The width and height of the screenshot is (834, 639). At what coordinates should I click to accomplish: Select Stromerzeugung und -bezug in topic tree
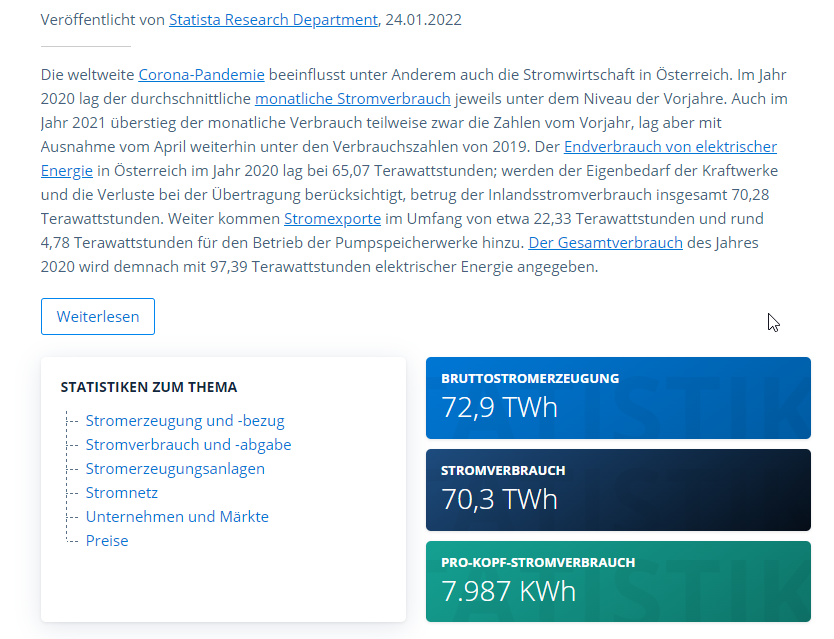185,421
